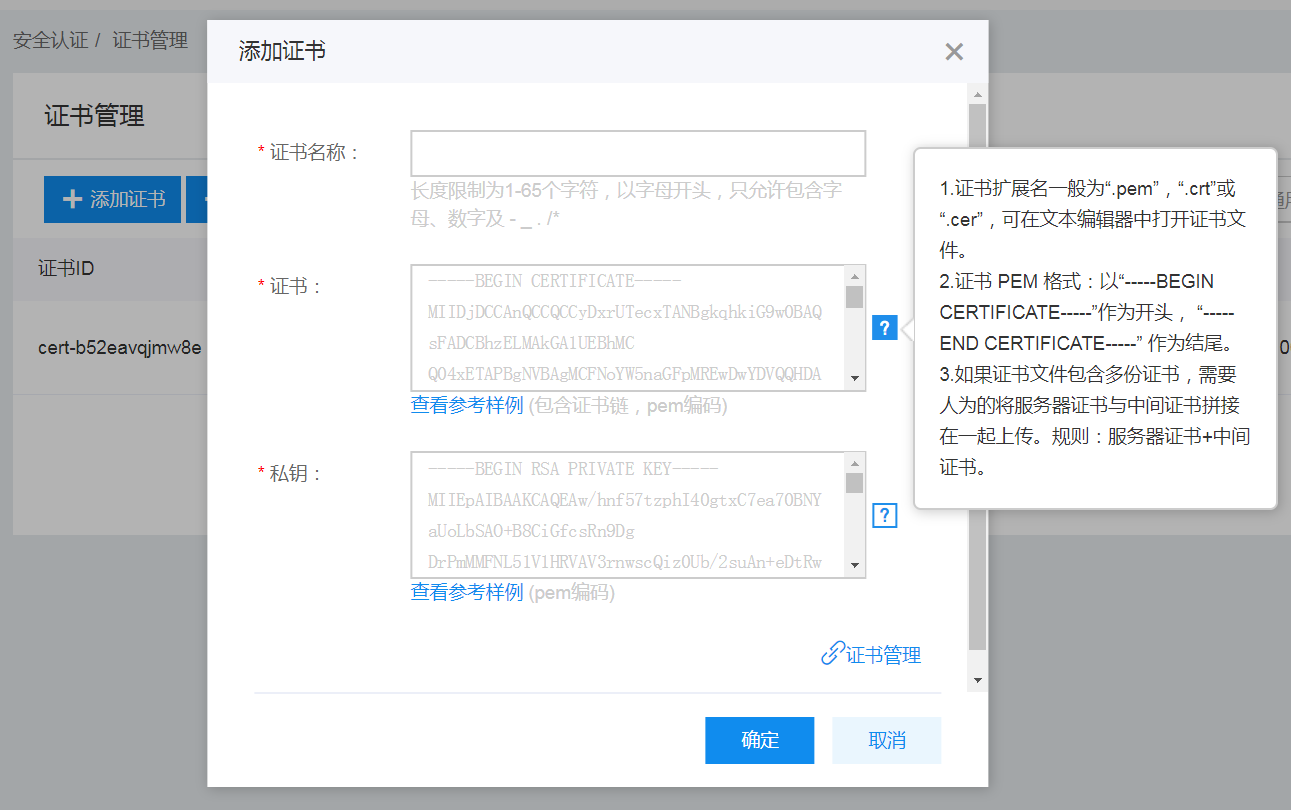Cancel with the 取消 button

point(887,740)
